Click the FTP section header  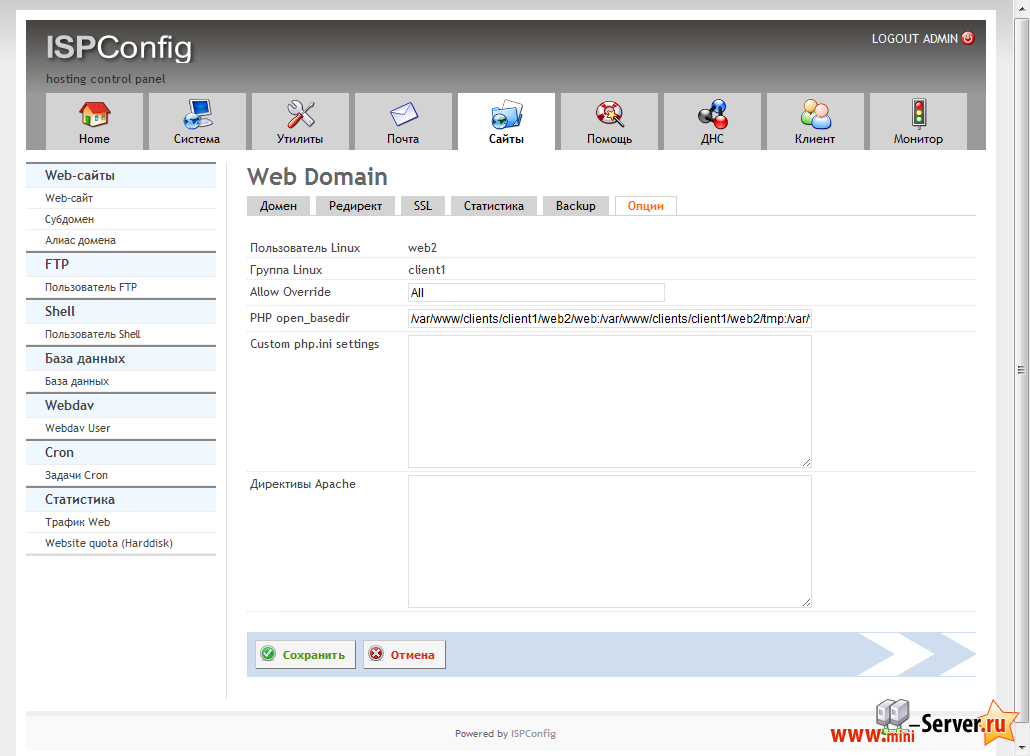[x=121, y=265]
